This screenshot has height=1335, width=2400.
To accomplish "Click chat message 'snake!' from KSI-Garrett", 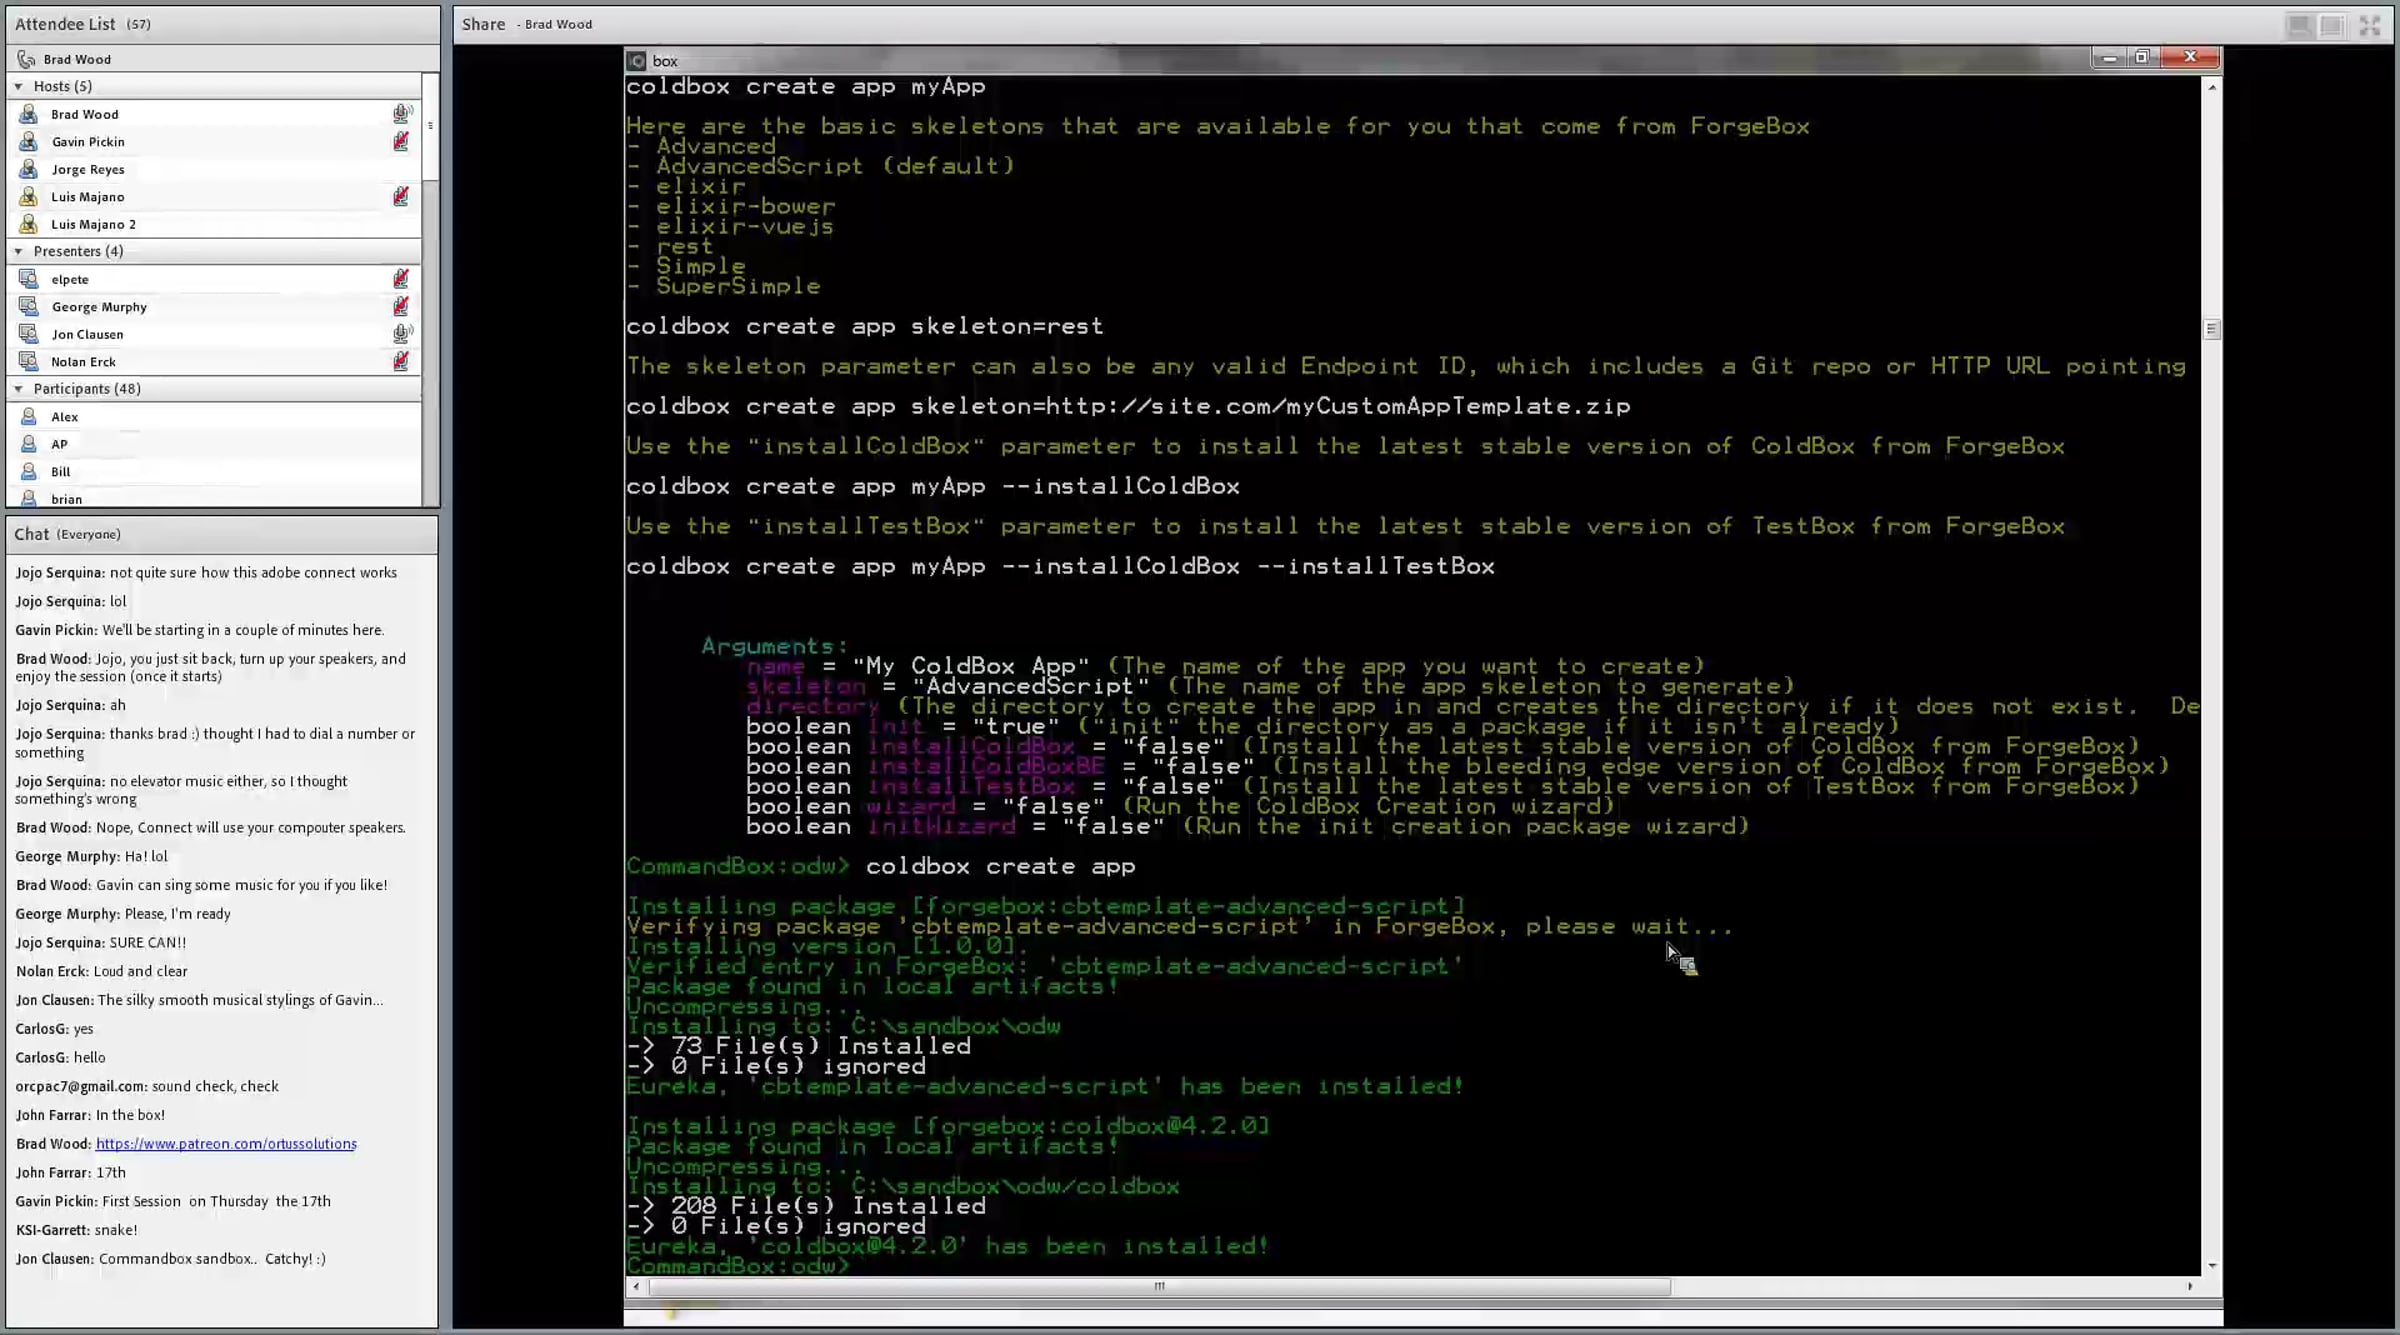I will (115, 1230).
